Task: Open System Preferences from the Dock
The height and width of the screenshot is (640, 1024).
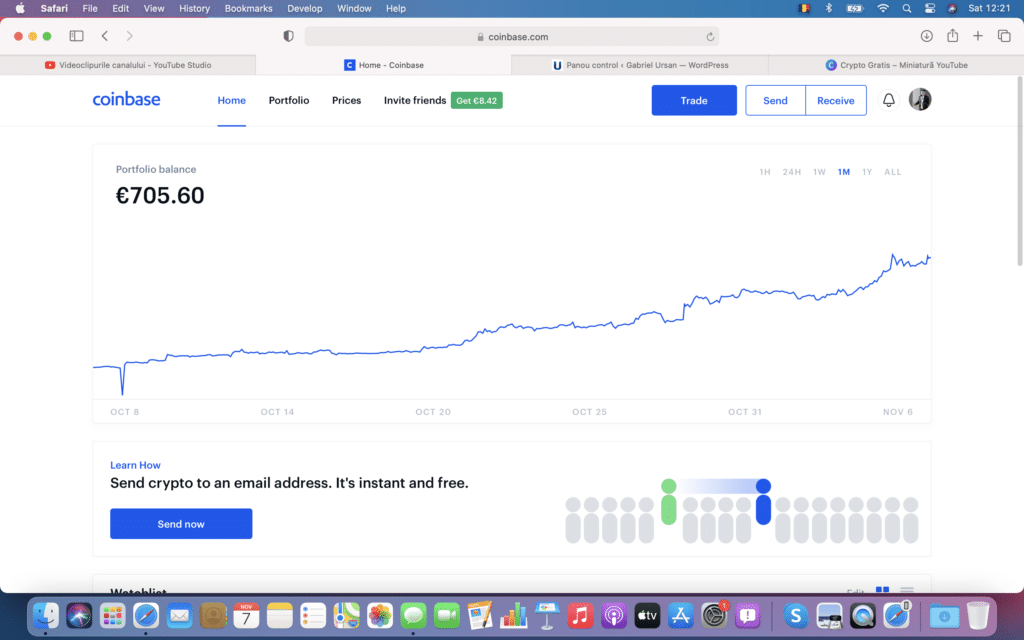Action: tap(714, 615)
